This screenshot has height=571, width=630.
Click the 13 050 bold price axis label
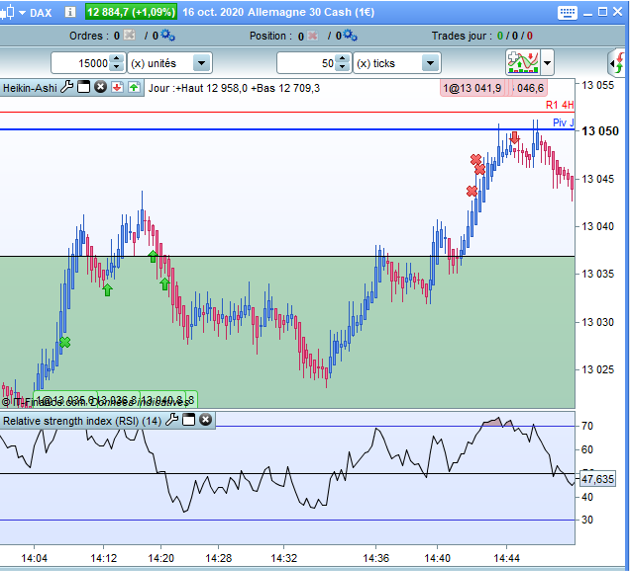tap(600, 131)
